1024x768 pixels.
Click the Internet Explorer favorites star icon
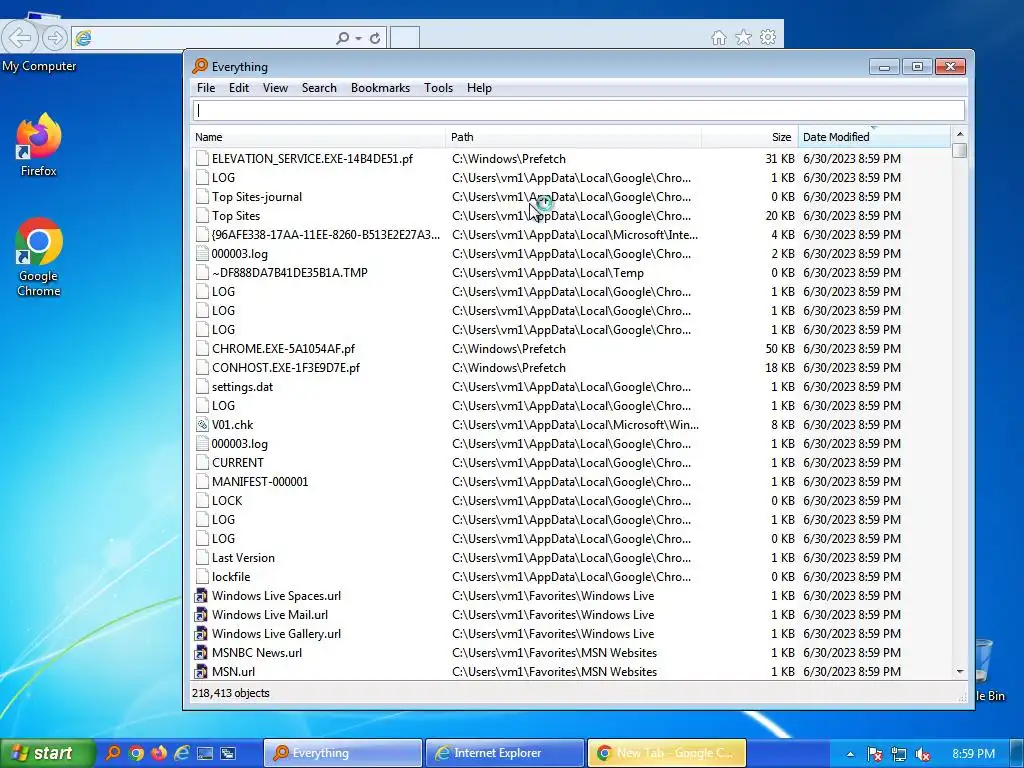(743, 38)
